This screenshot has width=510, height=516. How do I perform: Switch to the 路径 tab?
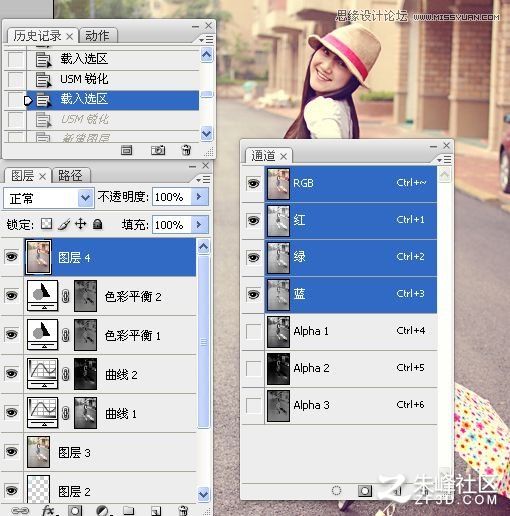[71, 175]
